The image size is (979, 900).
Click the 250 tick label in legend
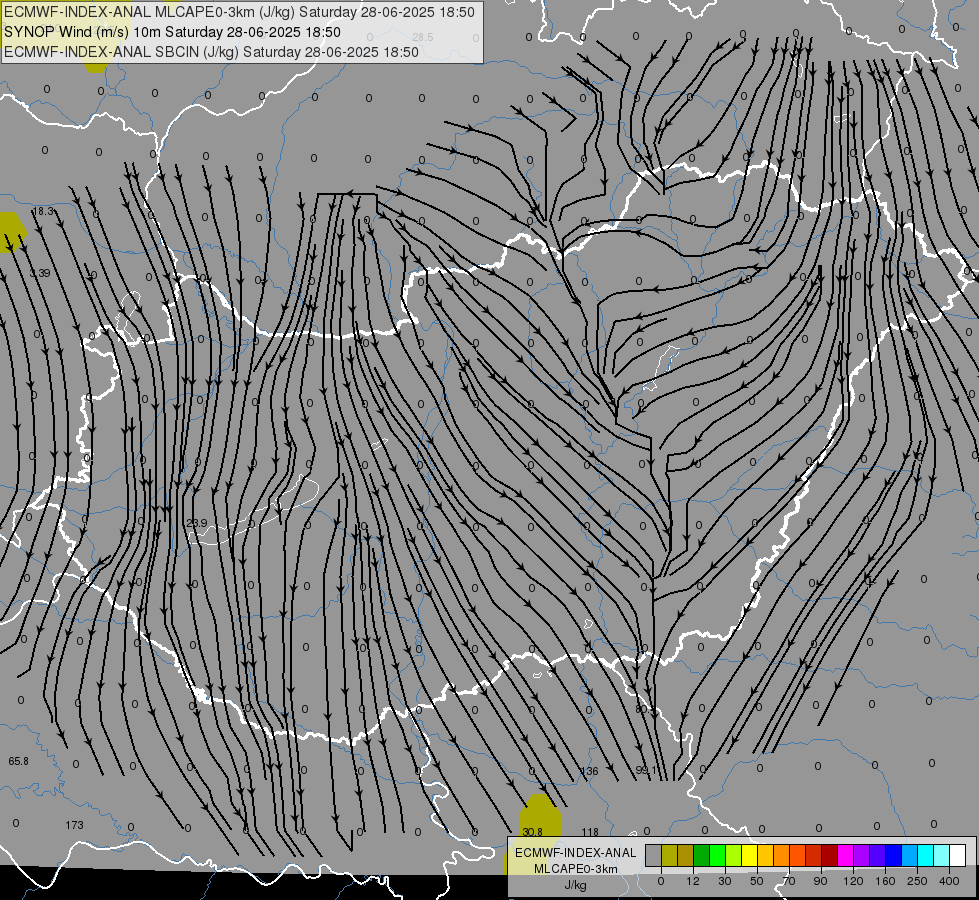pos(917,881)
